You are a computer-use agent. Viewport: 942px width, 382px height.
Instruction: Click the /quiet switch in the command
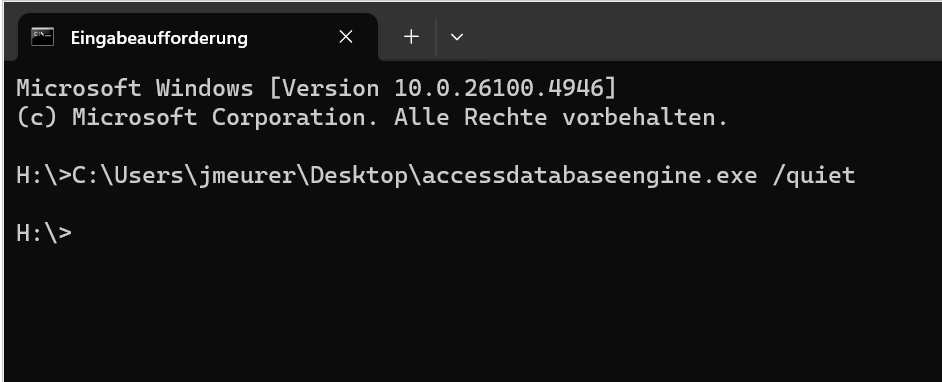[813, 175]
